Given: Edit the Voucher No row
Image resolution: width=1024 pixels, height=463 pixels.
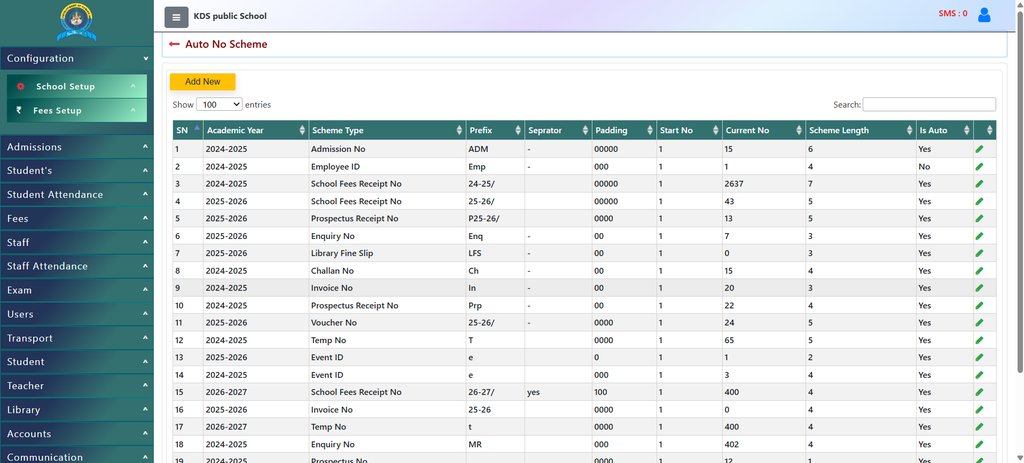Looking at the screenshot, I should point(979,323).
